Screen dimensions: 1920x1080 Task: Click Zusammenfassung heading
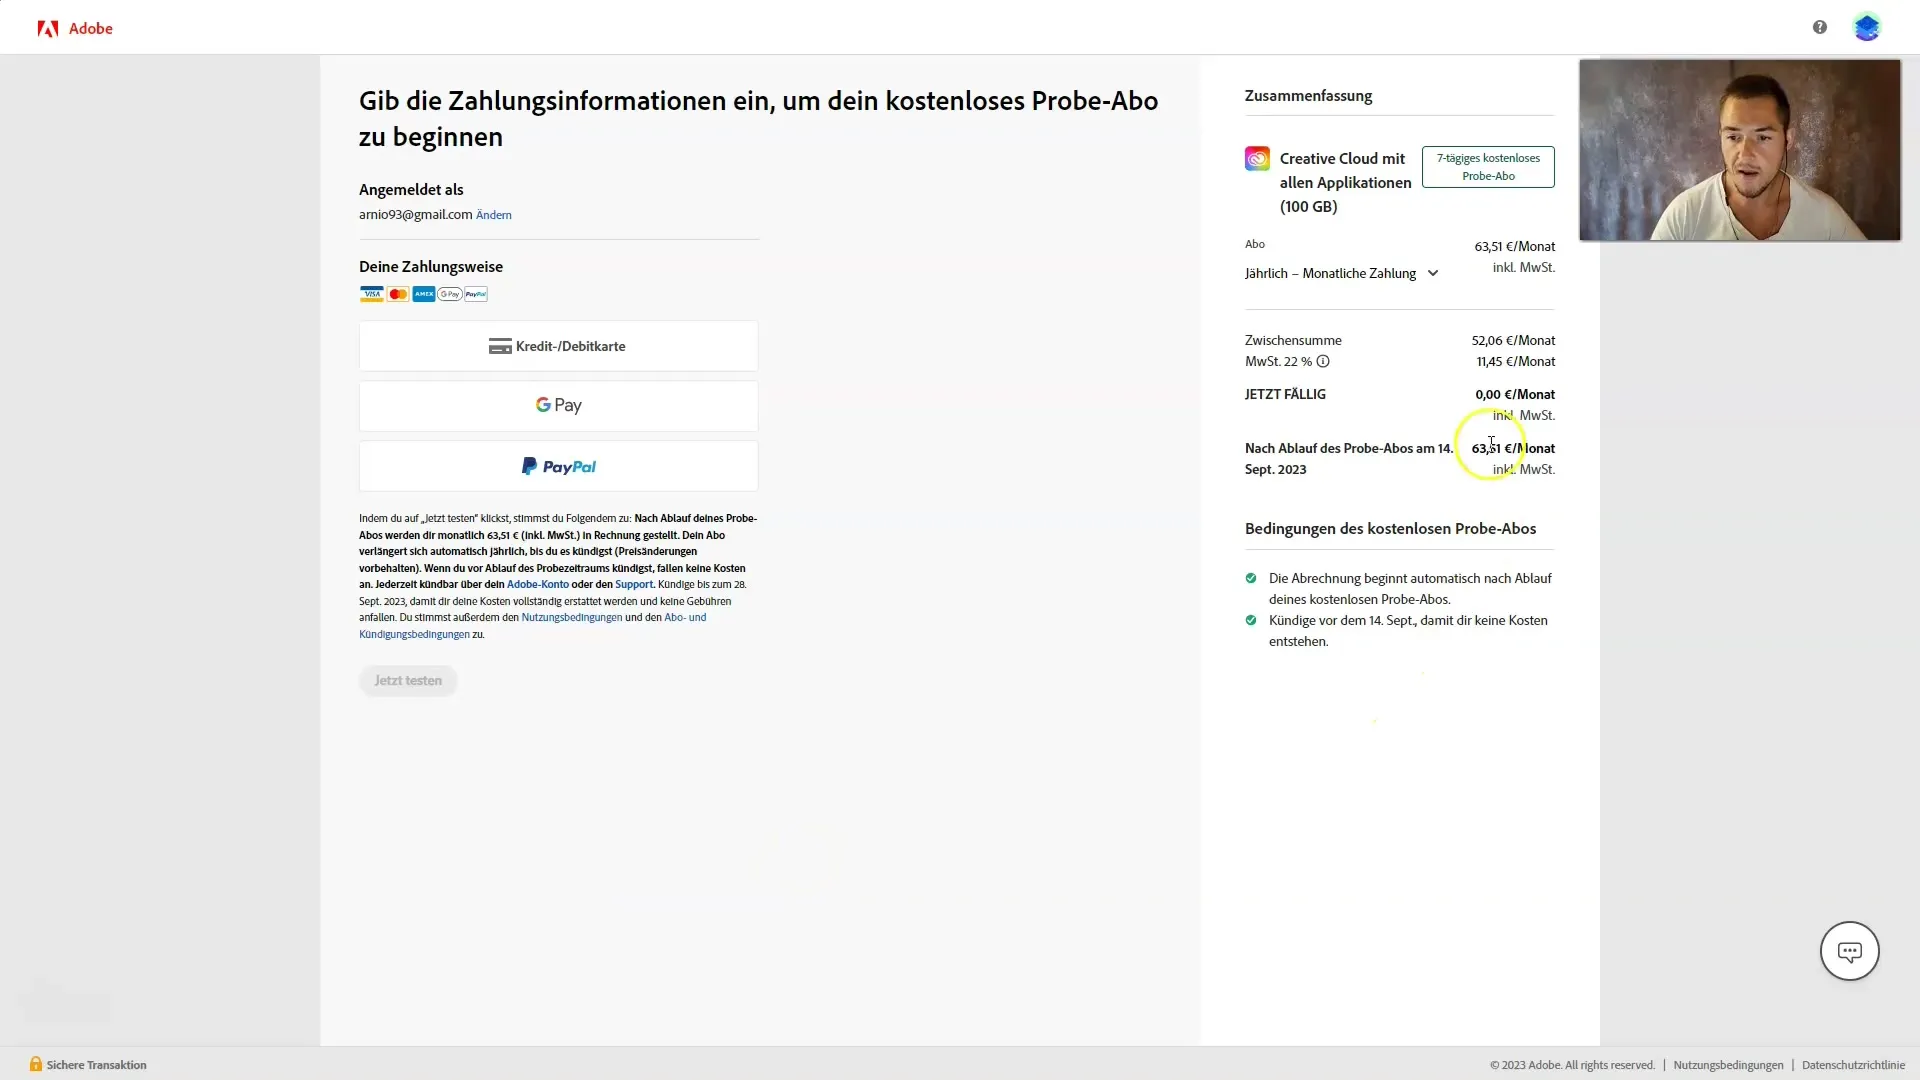click(1308, 96)
